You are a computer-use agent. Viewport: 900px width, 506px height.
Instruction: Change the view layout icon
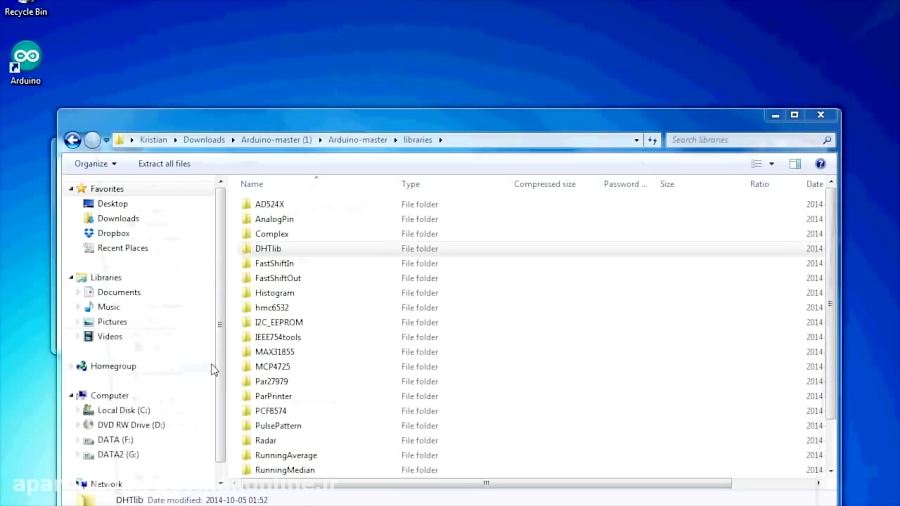pyautogui.click(x=757, y=164)
